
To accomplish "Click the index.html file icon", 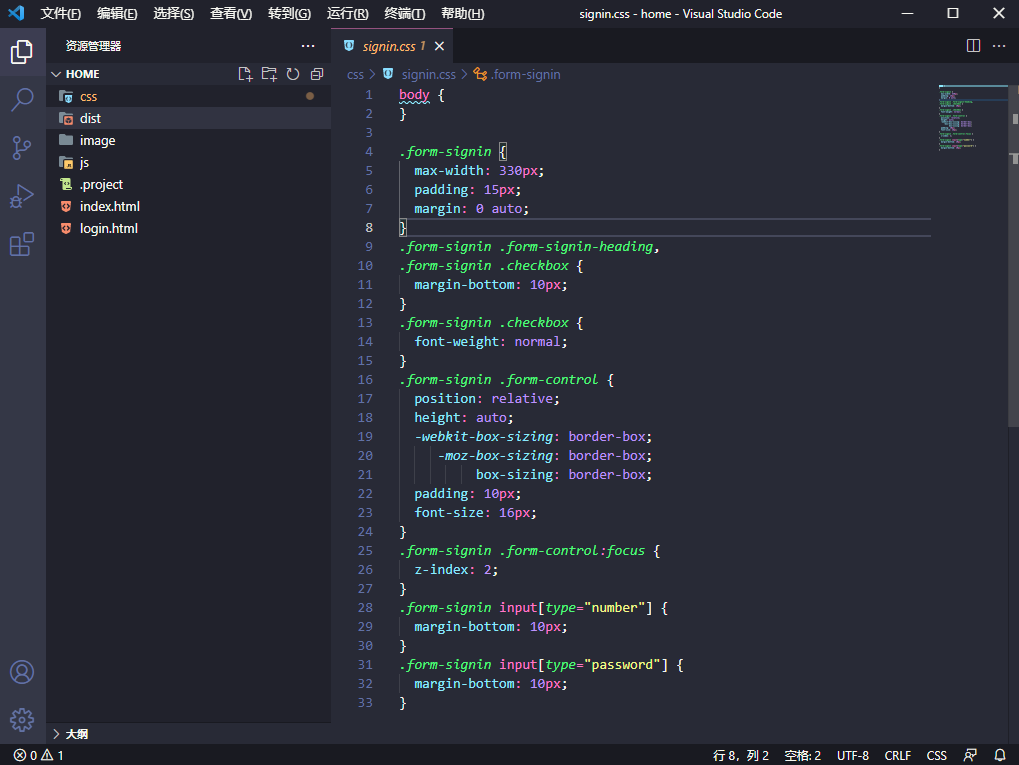I will point(66,206).
